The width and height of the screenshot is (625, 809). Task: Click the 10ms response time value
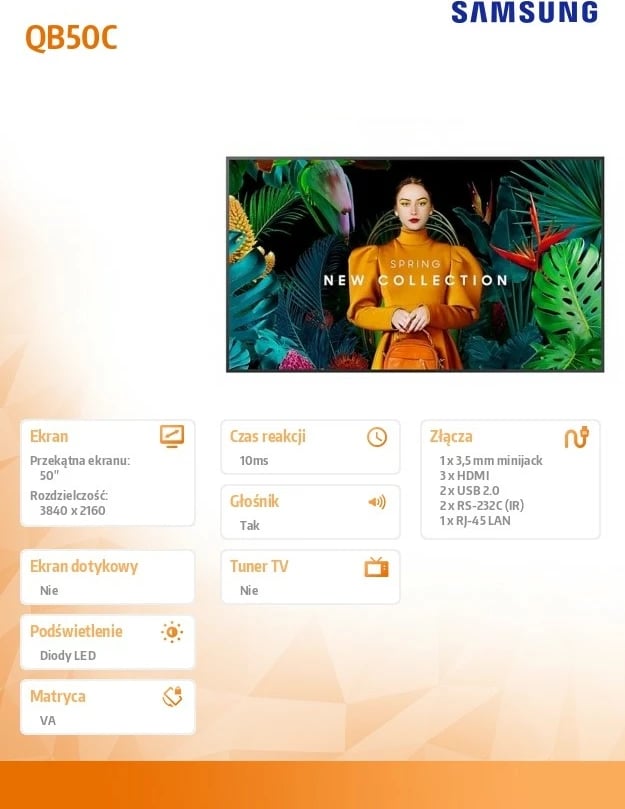254,461
